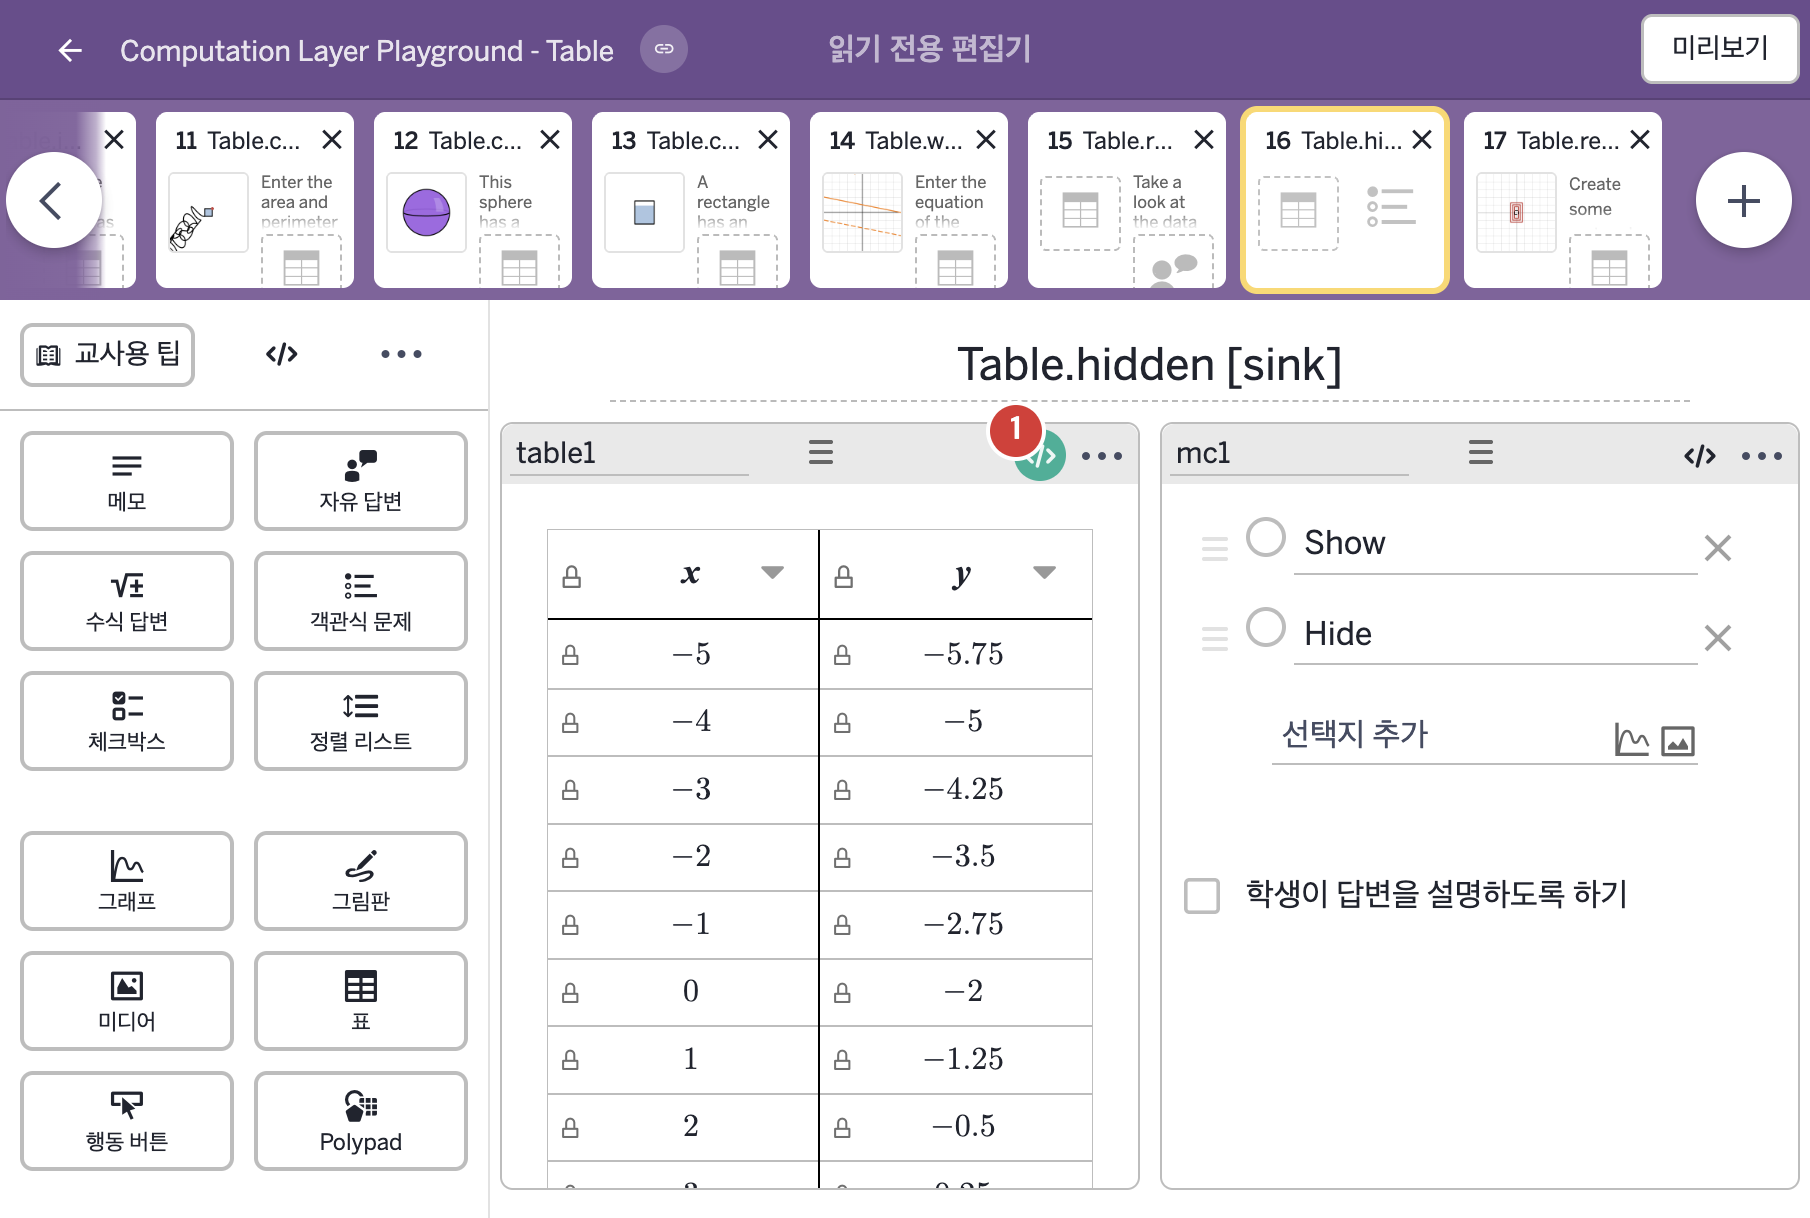Image resolution: width=1810 pixels, height=1218 pixels.
Task: Copy the activity link icon
Action: pos(664,49)
